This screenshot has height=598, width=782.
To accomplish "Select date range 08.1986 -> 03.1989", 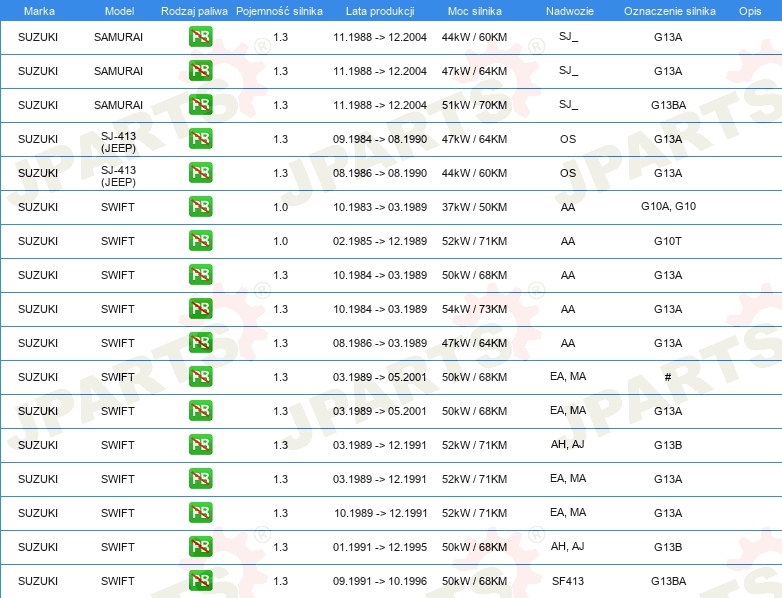I will pos(380,343).
